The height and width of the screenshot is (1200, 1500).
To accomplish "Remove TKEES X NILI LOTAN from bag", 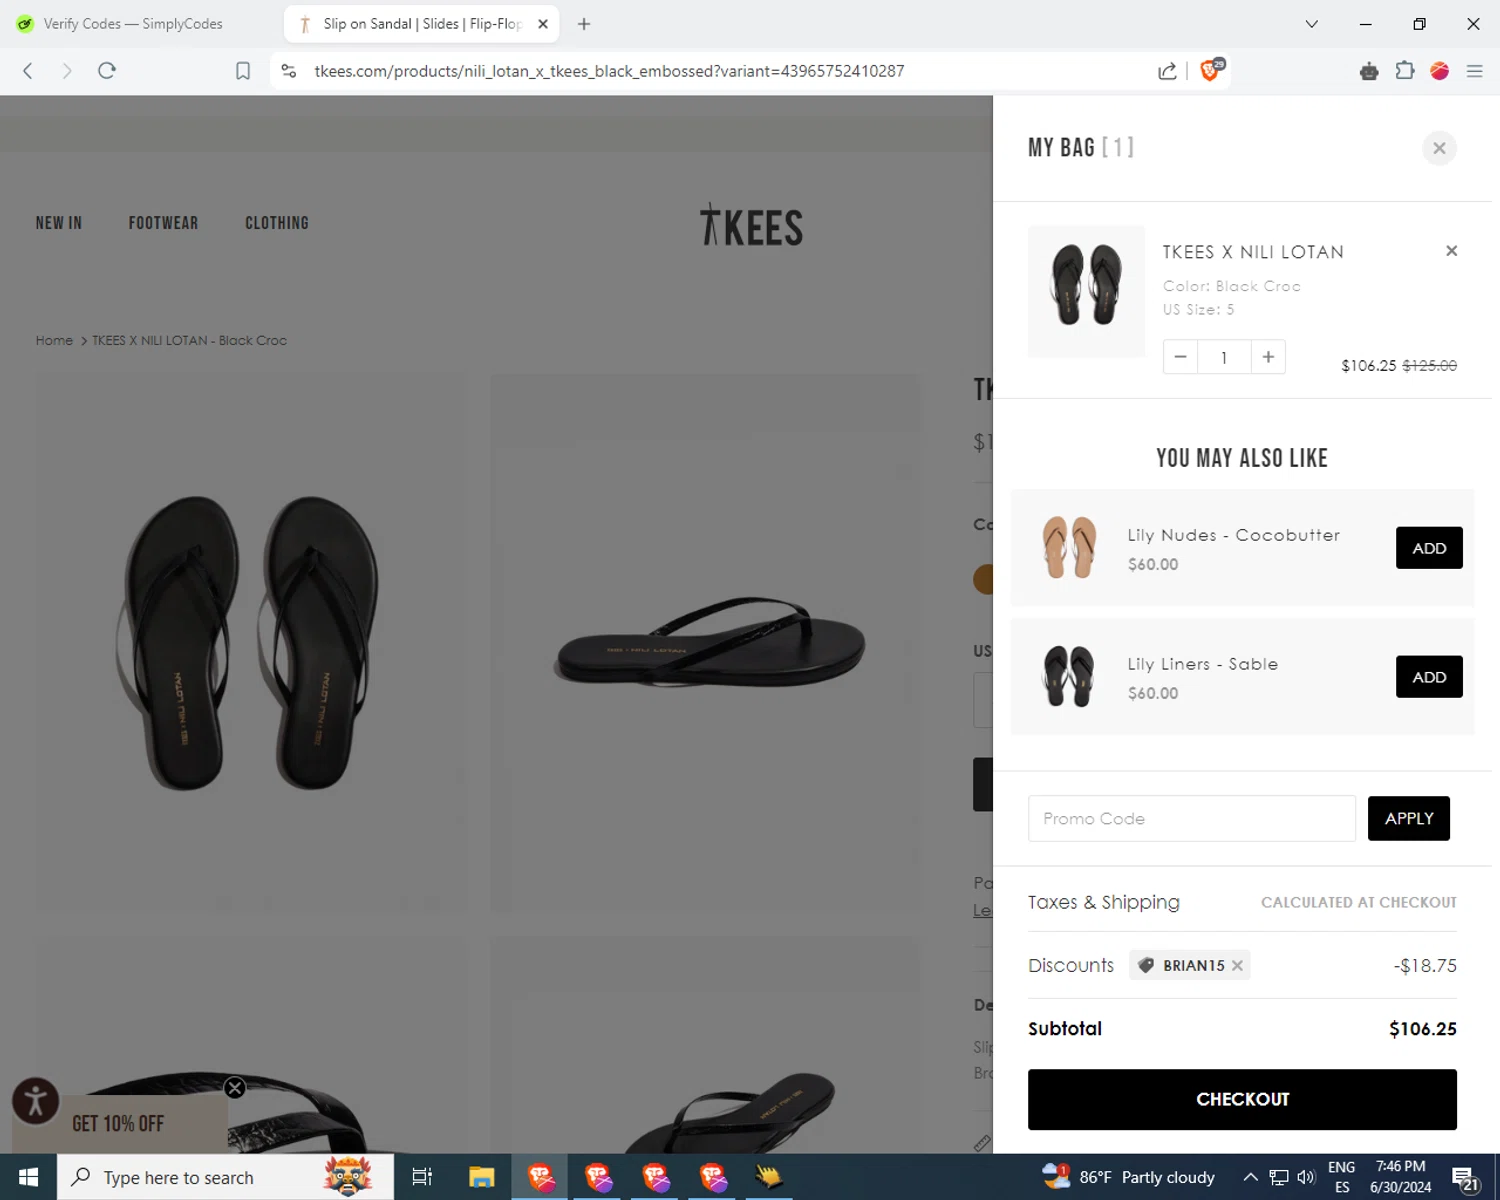I will (1451, 251).
